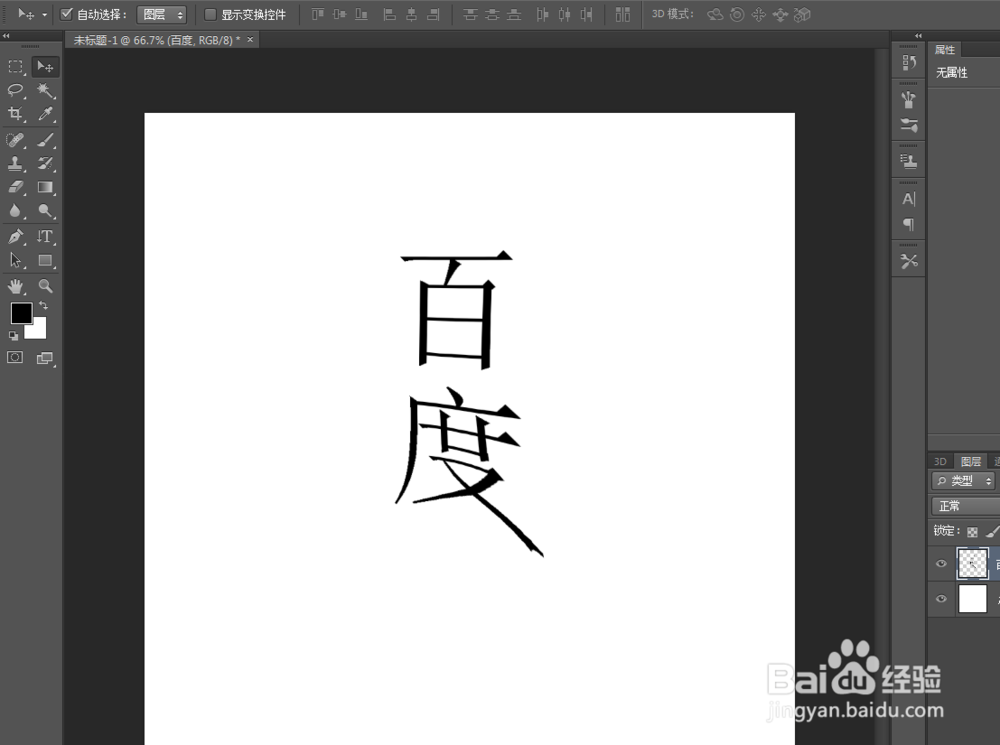Switch to the 未标题-1 document tab
Screen dimensions: 1000x745
[157, 40]
